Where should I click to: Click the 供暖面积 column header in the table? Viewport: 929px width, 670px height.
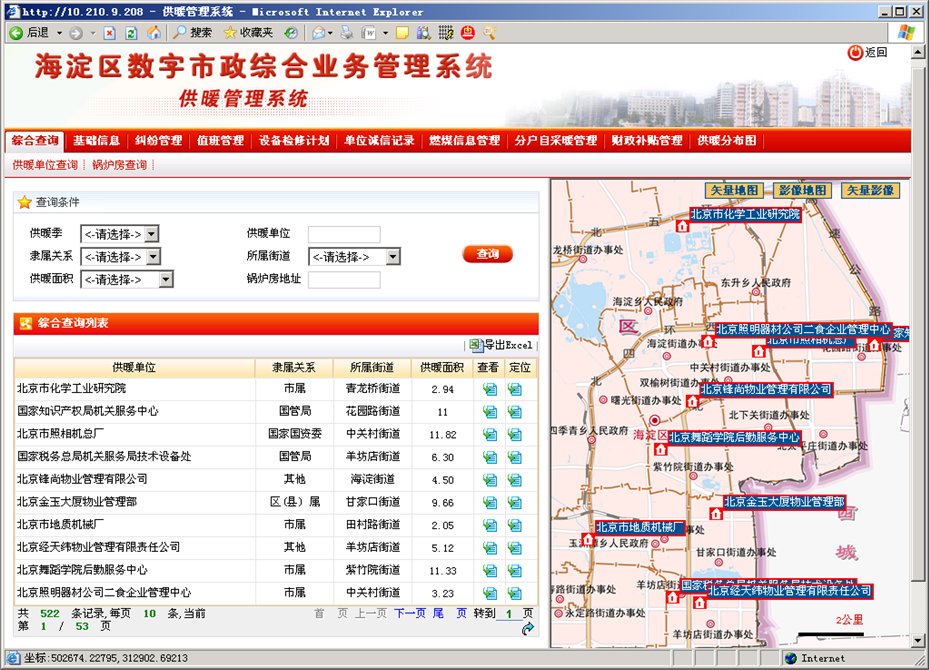pos(442,368)
